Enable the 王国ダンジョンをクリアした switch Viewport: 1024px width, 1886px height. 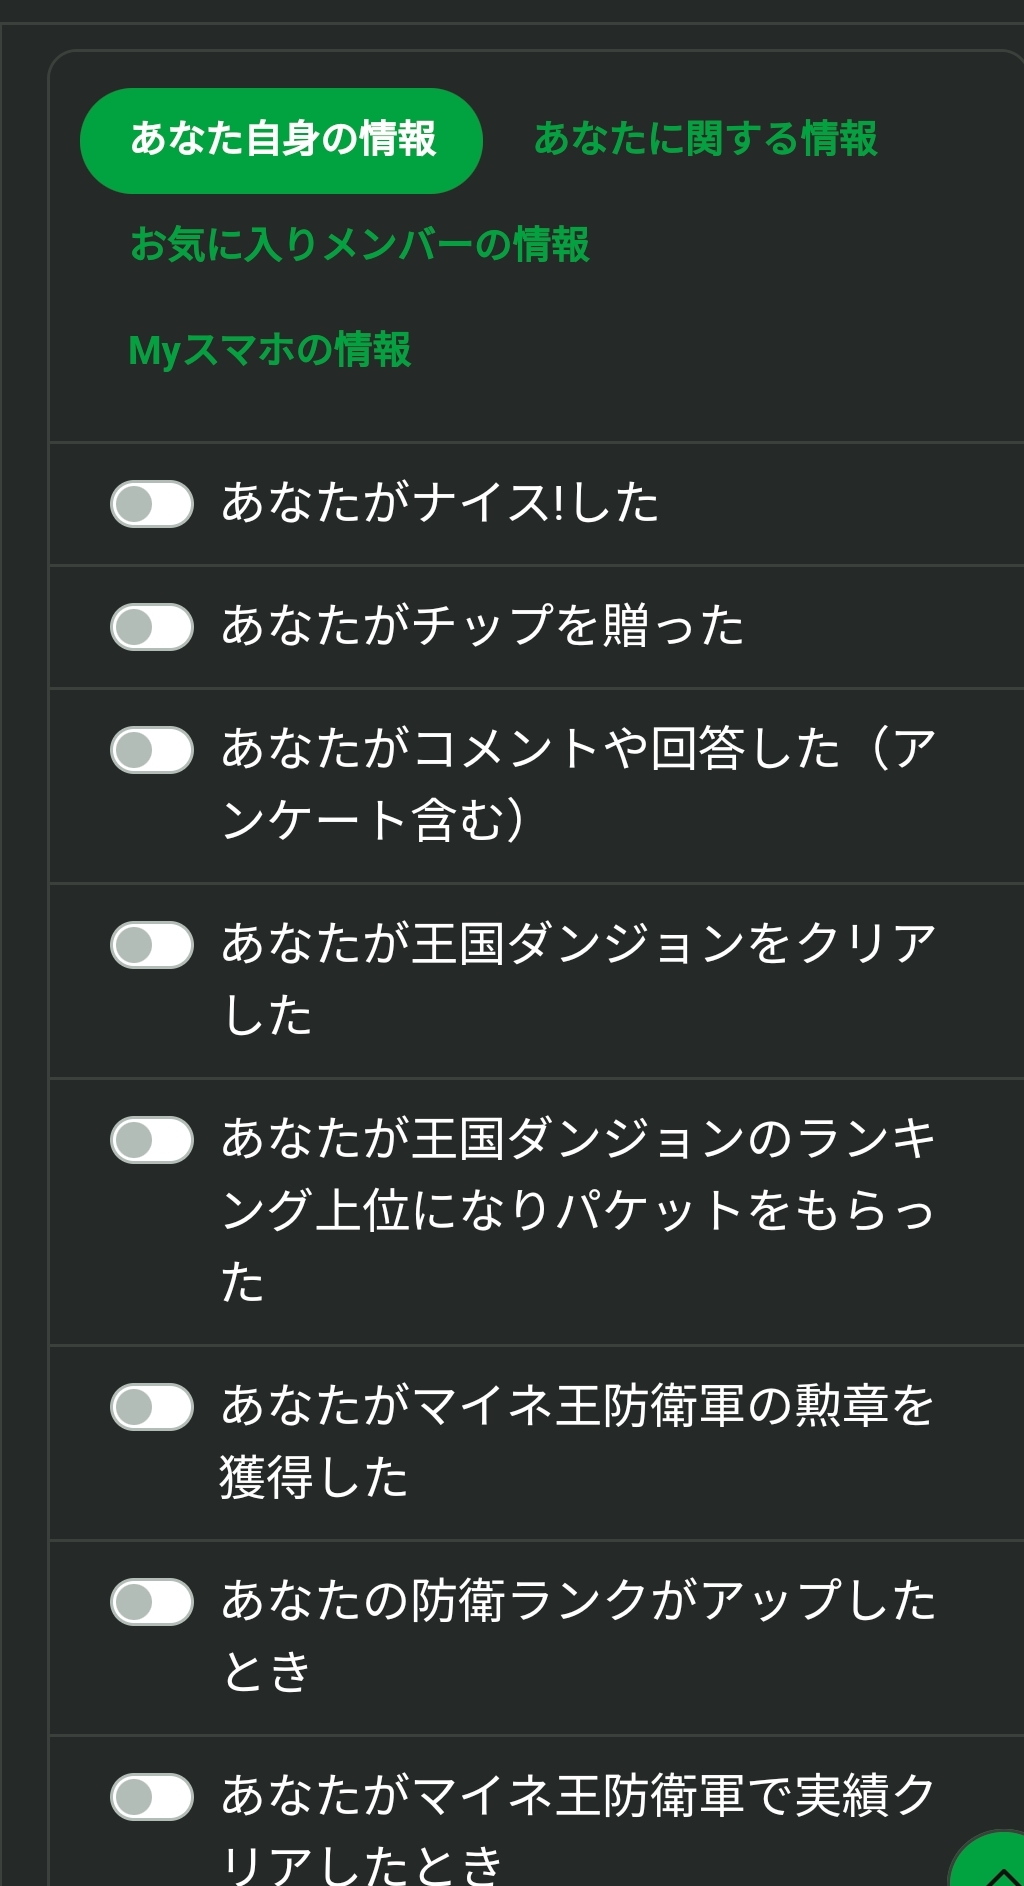152,945
